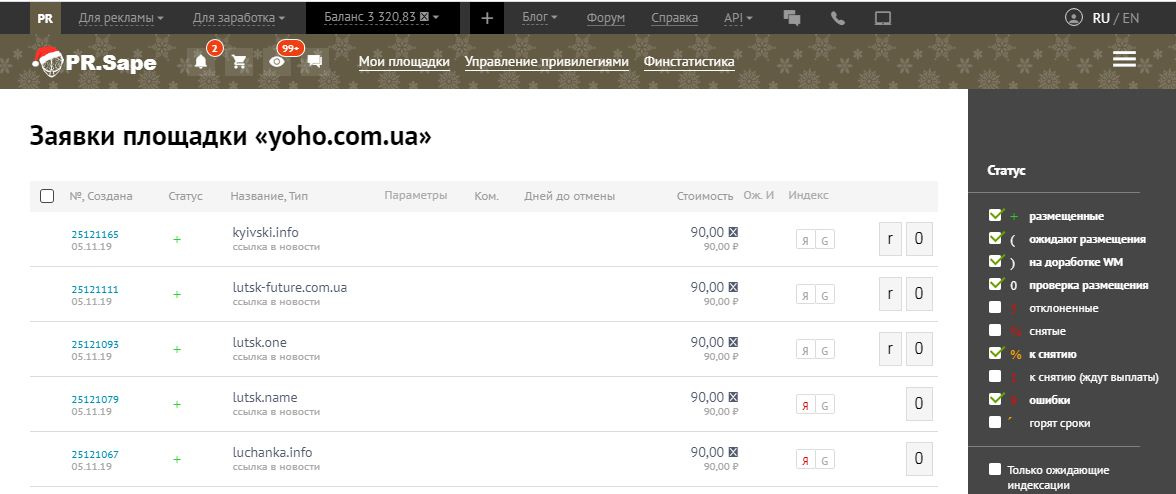Click the '0' button for lutsk.name

919,404
